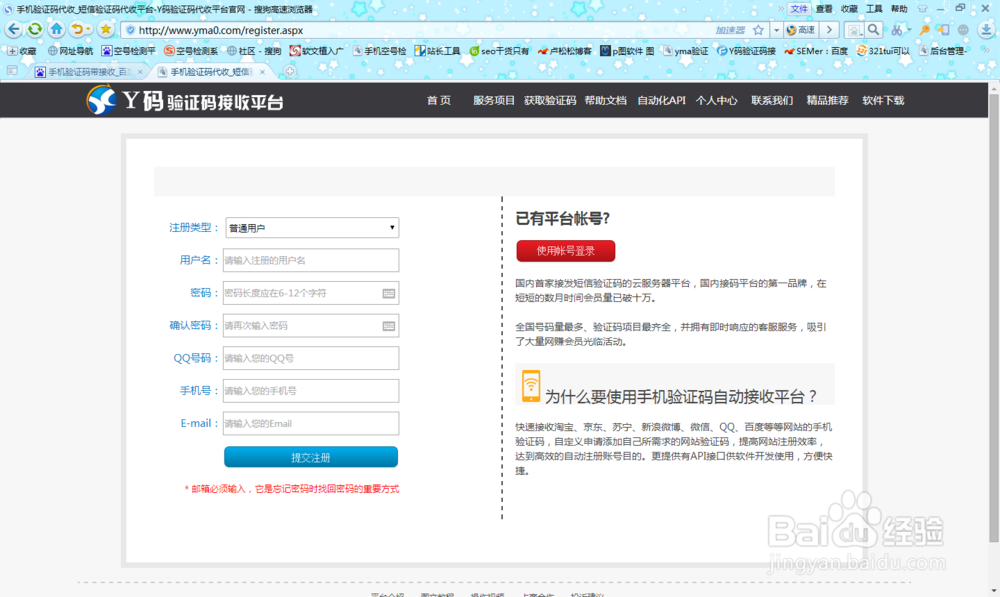Screen dimensions: 1000x597
Task: Open the 文件 menu
Action: coord(799,9)
